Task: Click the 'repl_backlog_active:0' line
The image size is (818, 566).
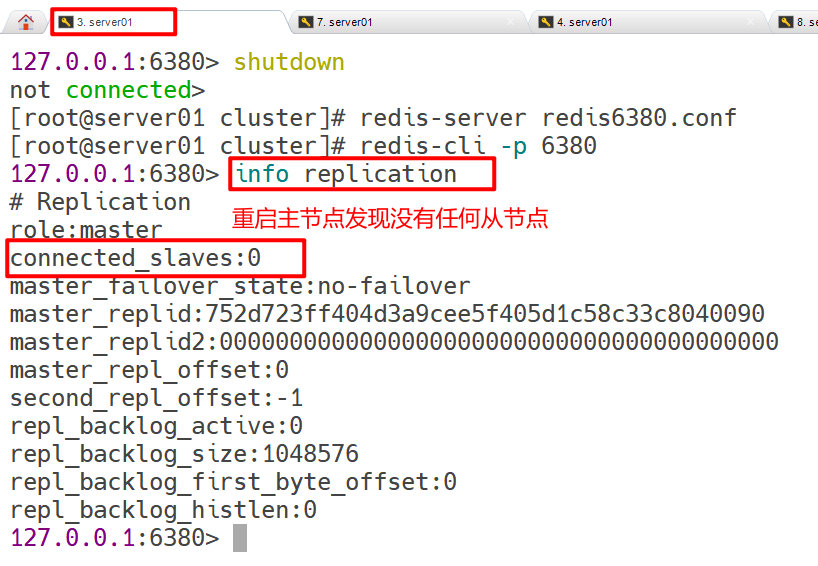Action: (156, 426)
